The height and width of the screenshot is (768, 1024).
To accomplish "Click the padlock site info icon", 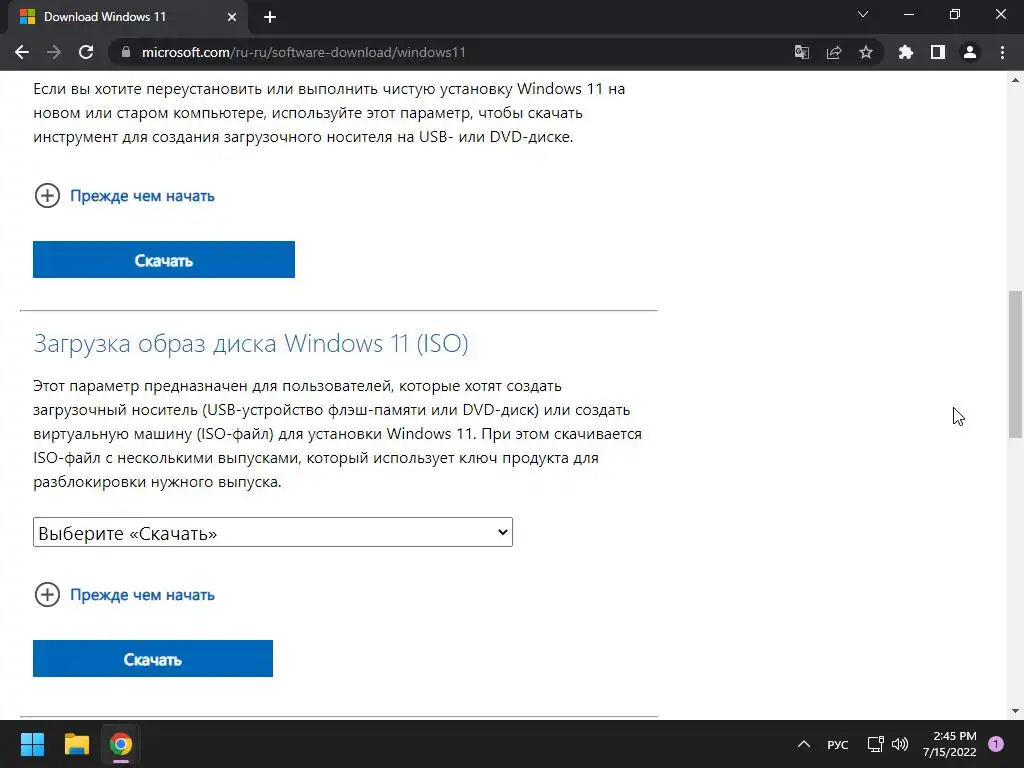I will [x=125, y=52].
